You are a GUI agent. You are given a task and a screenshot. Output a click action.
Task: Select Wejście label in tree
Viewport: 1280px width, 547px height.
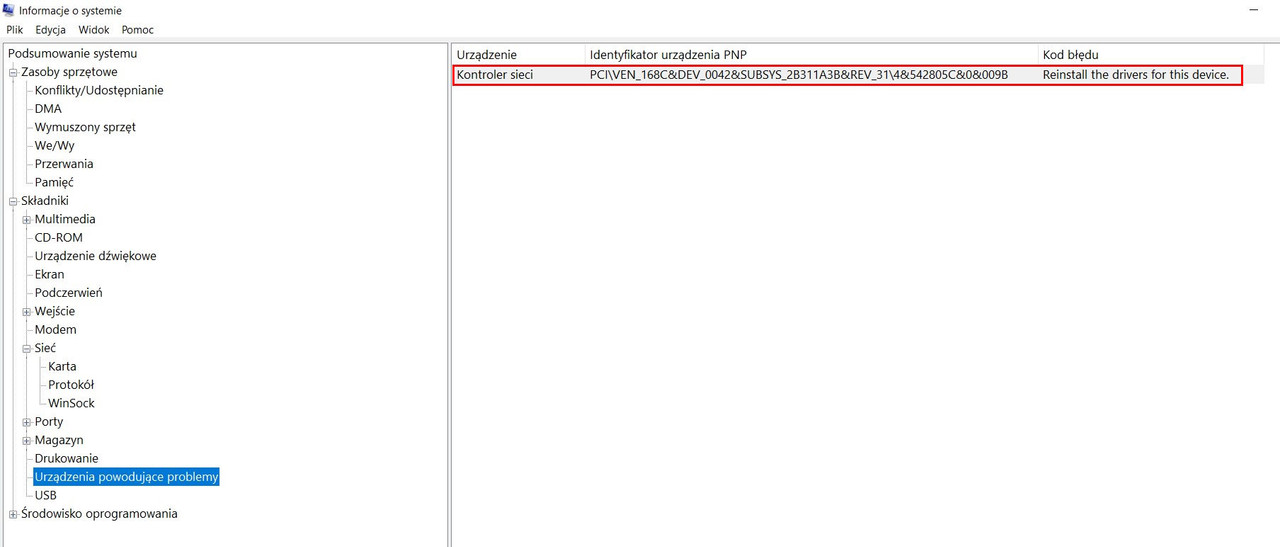click(55, 311)
